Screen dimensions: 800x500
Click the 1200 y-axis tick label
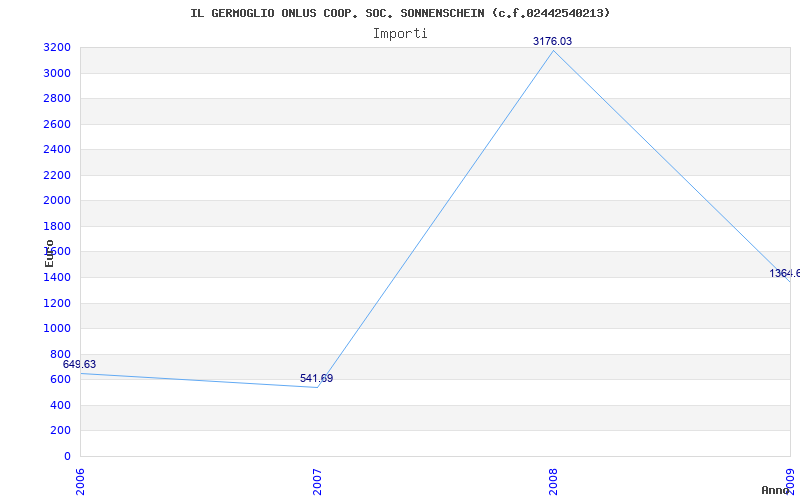[x=57, y=304]
